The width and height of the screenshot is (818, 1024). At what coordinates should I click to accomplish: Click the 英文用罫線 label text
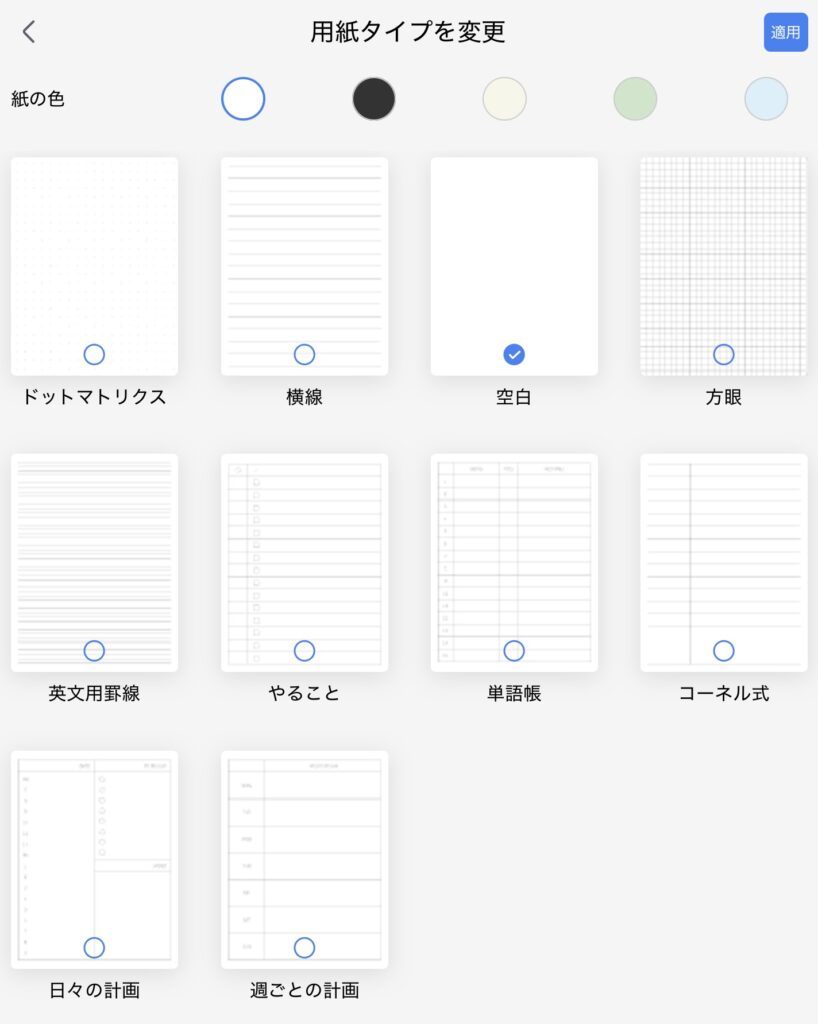click(x=94, y=694)
